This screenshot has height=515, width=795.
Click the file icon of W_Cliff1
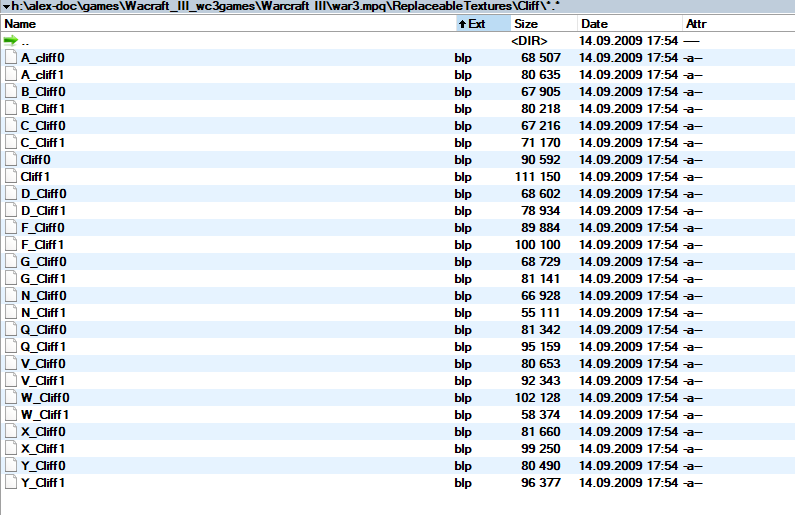point(11,414)
